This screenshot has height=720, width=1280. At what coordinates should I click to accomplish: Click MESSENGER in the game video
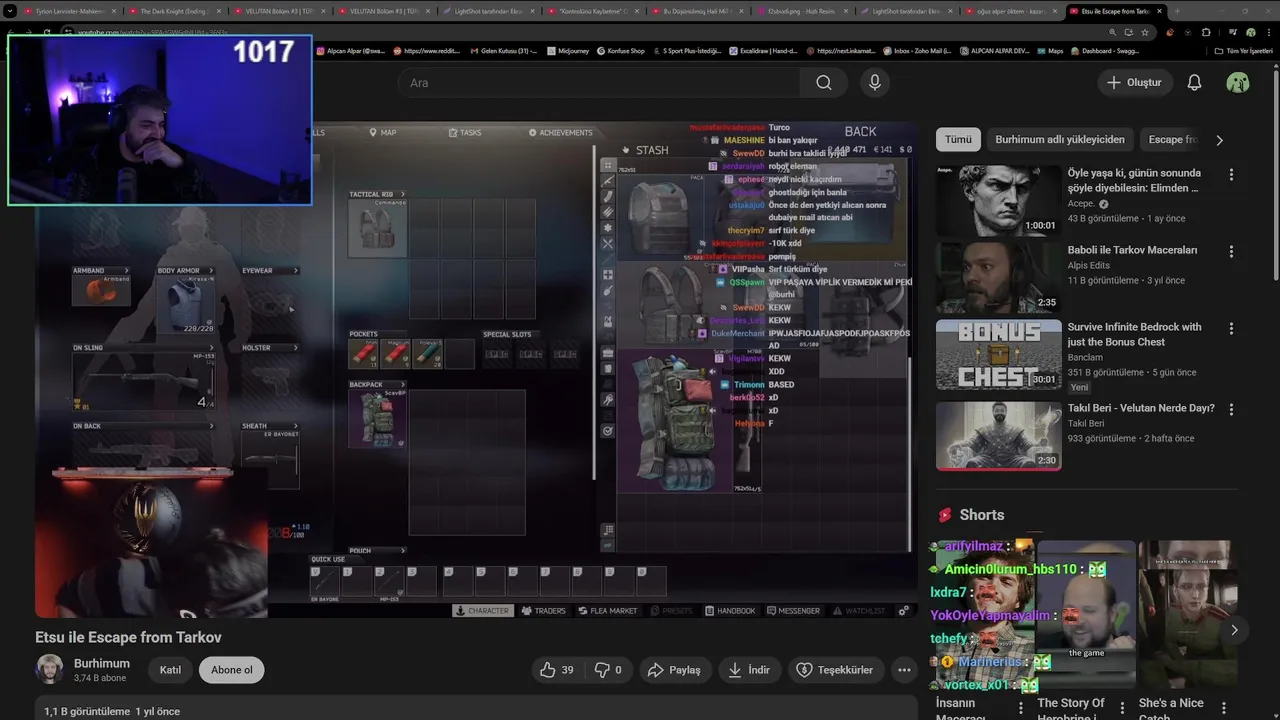[793, 610]
